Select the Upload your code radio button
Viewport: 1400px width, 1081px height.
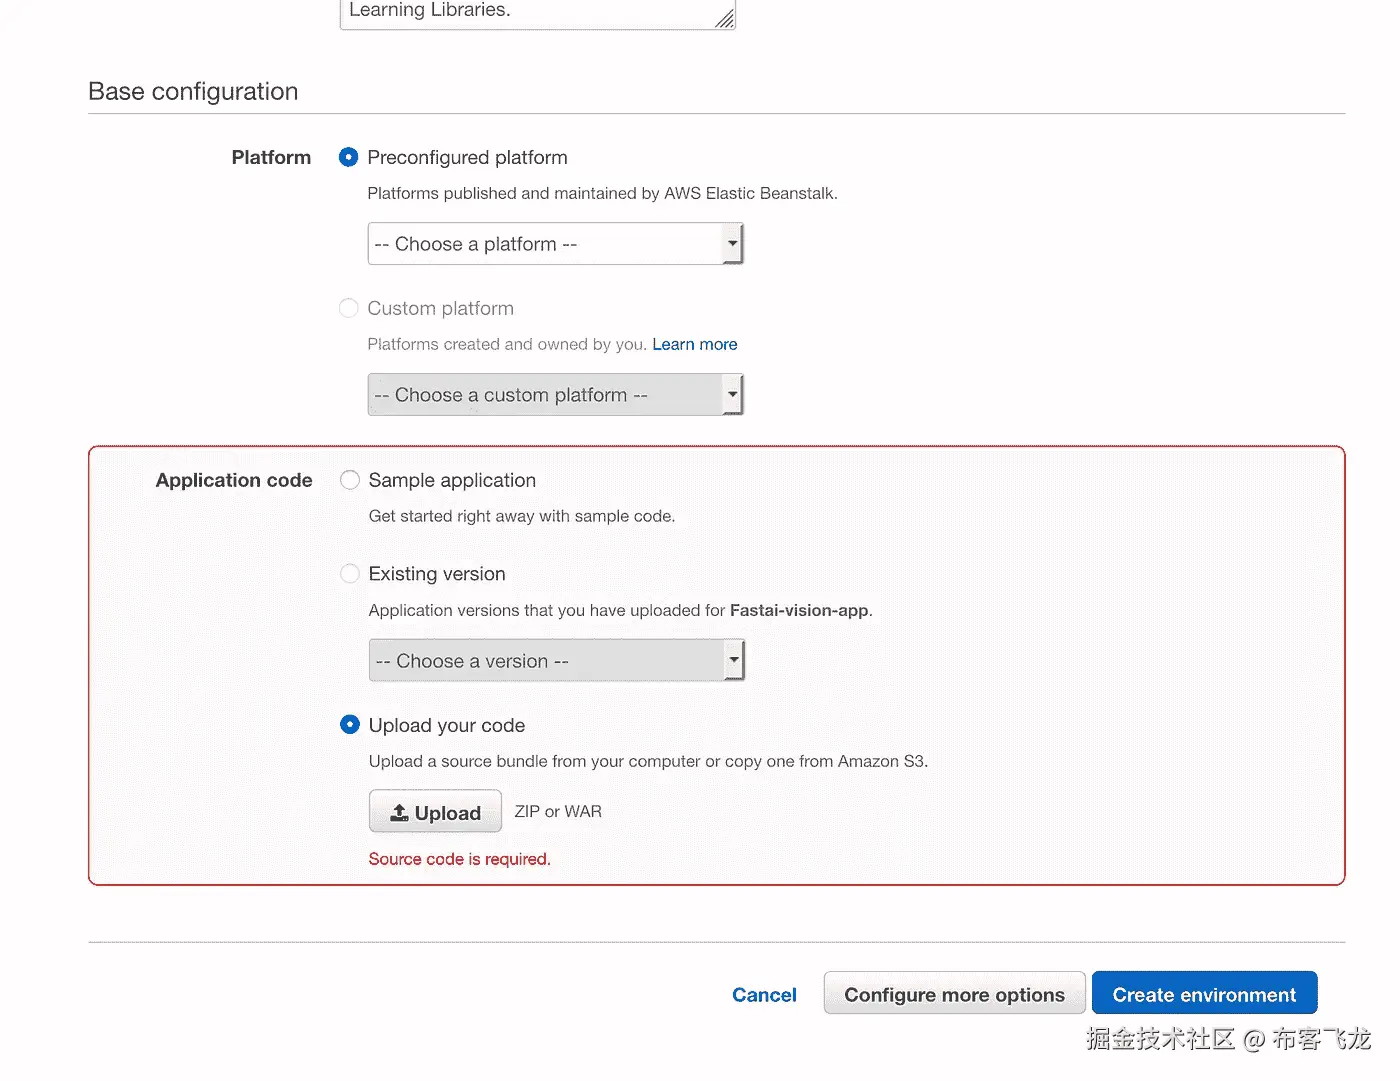(x=350, y=725)
